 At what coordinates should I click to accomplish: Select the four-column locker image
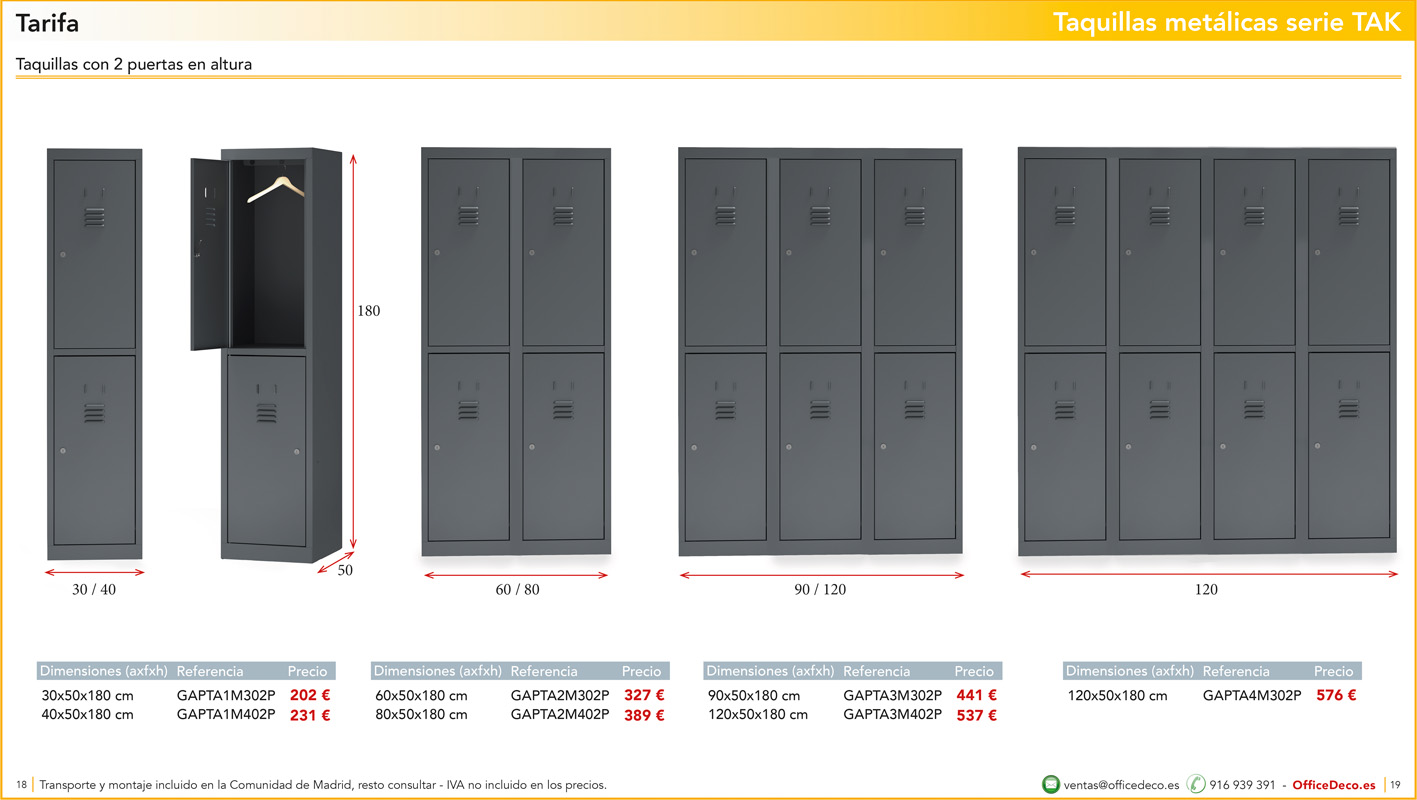(x=1207, y=351)
